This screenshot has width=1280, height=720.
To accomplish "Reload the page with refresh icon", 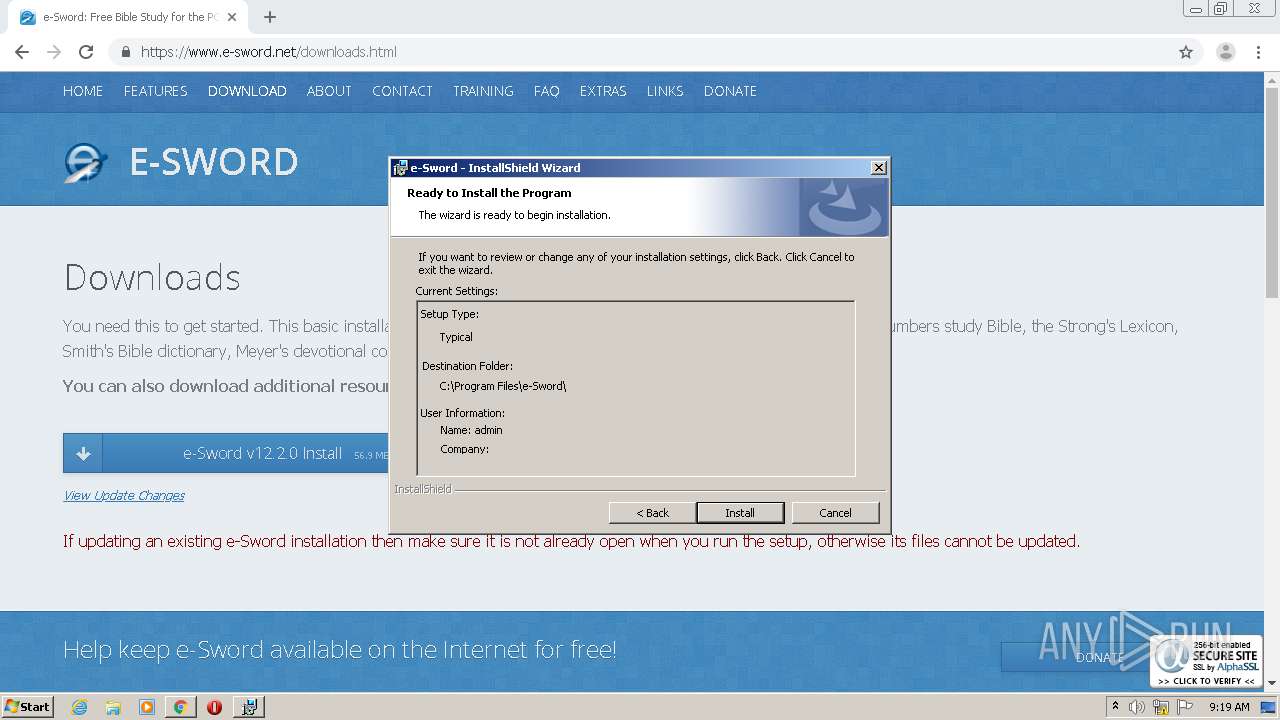I will click(x=86, y=52).
